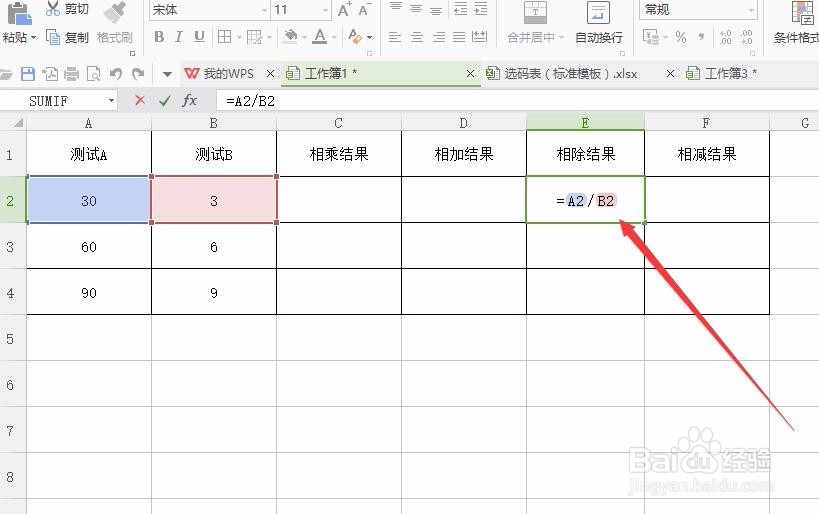Click the justify alignment icon
Screen dimensions: 819x514
(x=459, y=37)
